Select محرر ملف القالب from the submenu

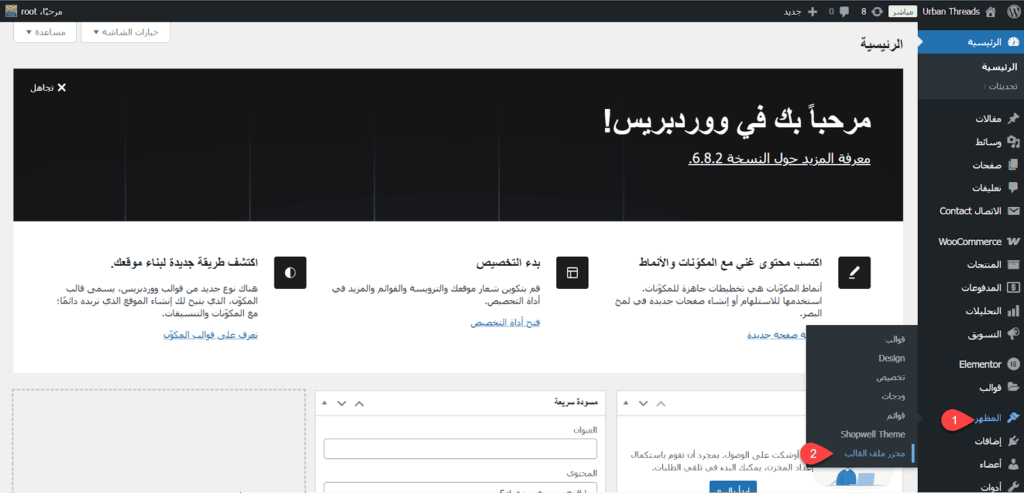point(874,453)
